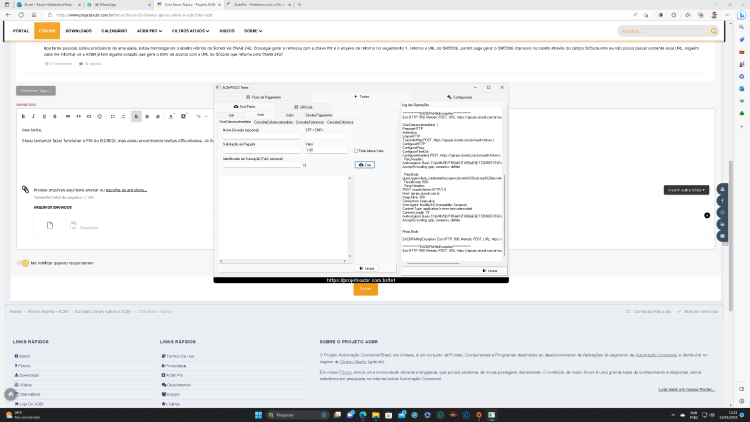The height and width of the screenshot is (422, 750).
Task: Toggle 'Marcar como lido' in the footer
Action: (x=698, y=311)
